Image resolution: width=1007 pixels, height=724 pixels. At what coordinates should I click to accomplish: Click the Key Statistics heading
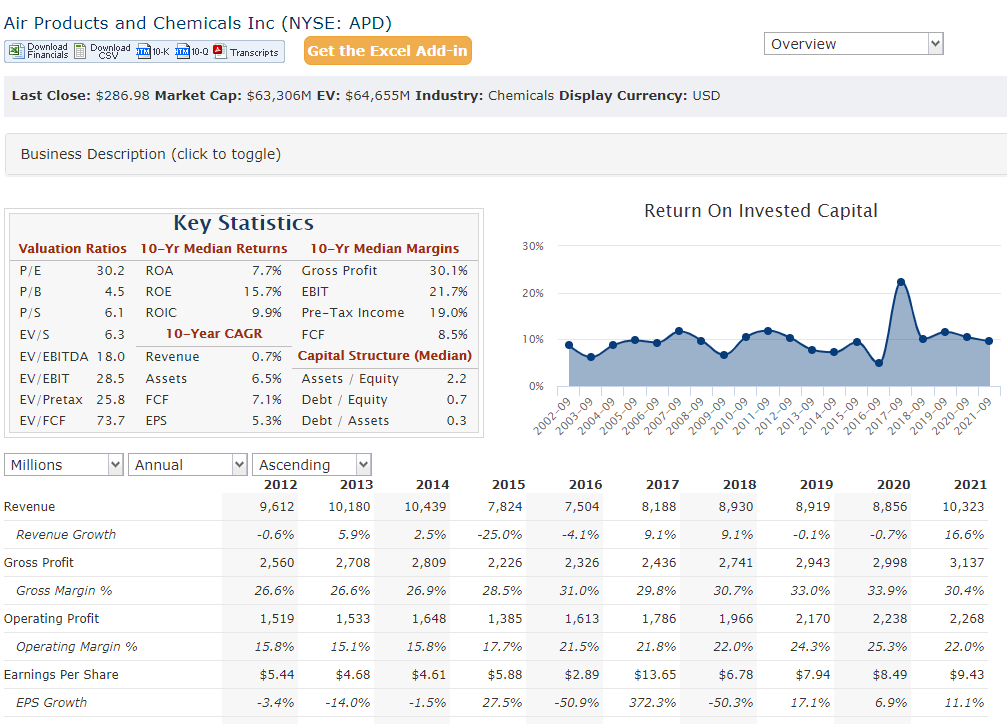(243, 223)
